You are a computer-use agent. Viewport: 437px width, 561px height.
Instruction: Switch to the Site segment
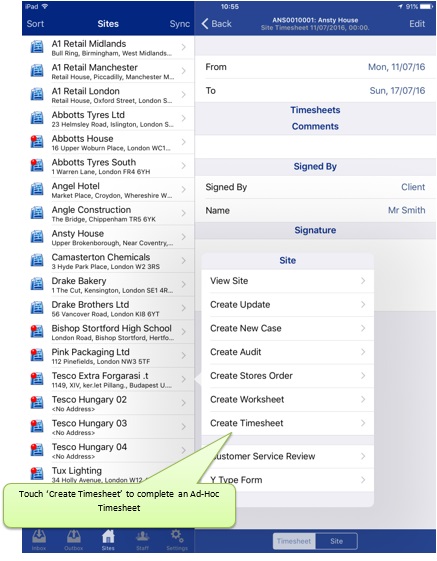pos(336,541)
